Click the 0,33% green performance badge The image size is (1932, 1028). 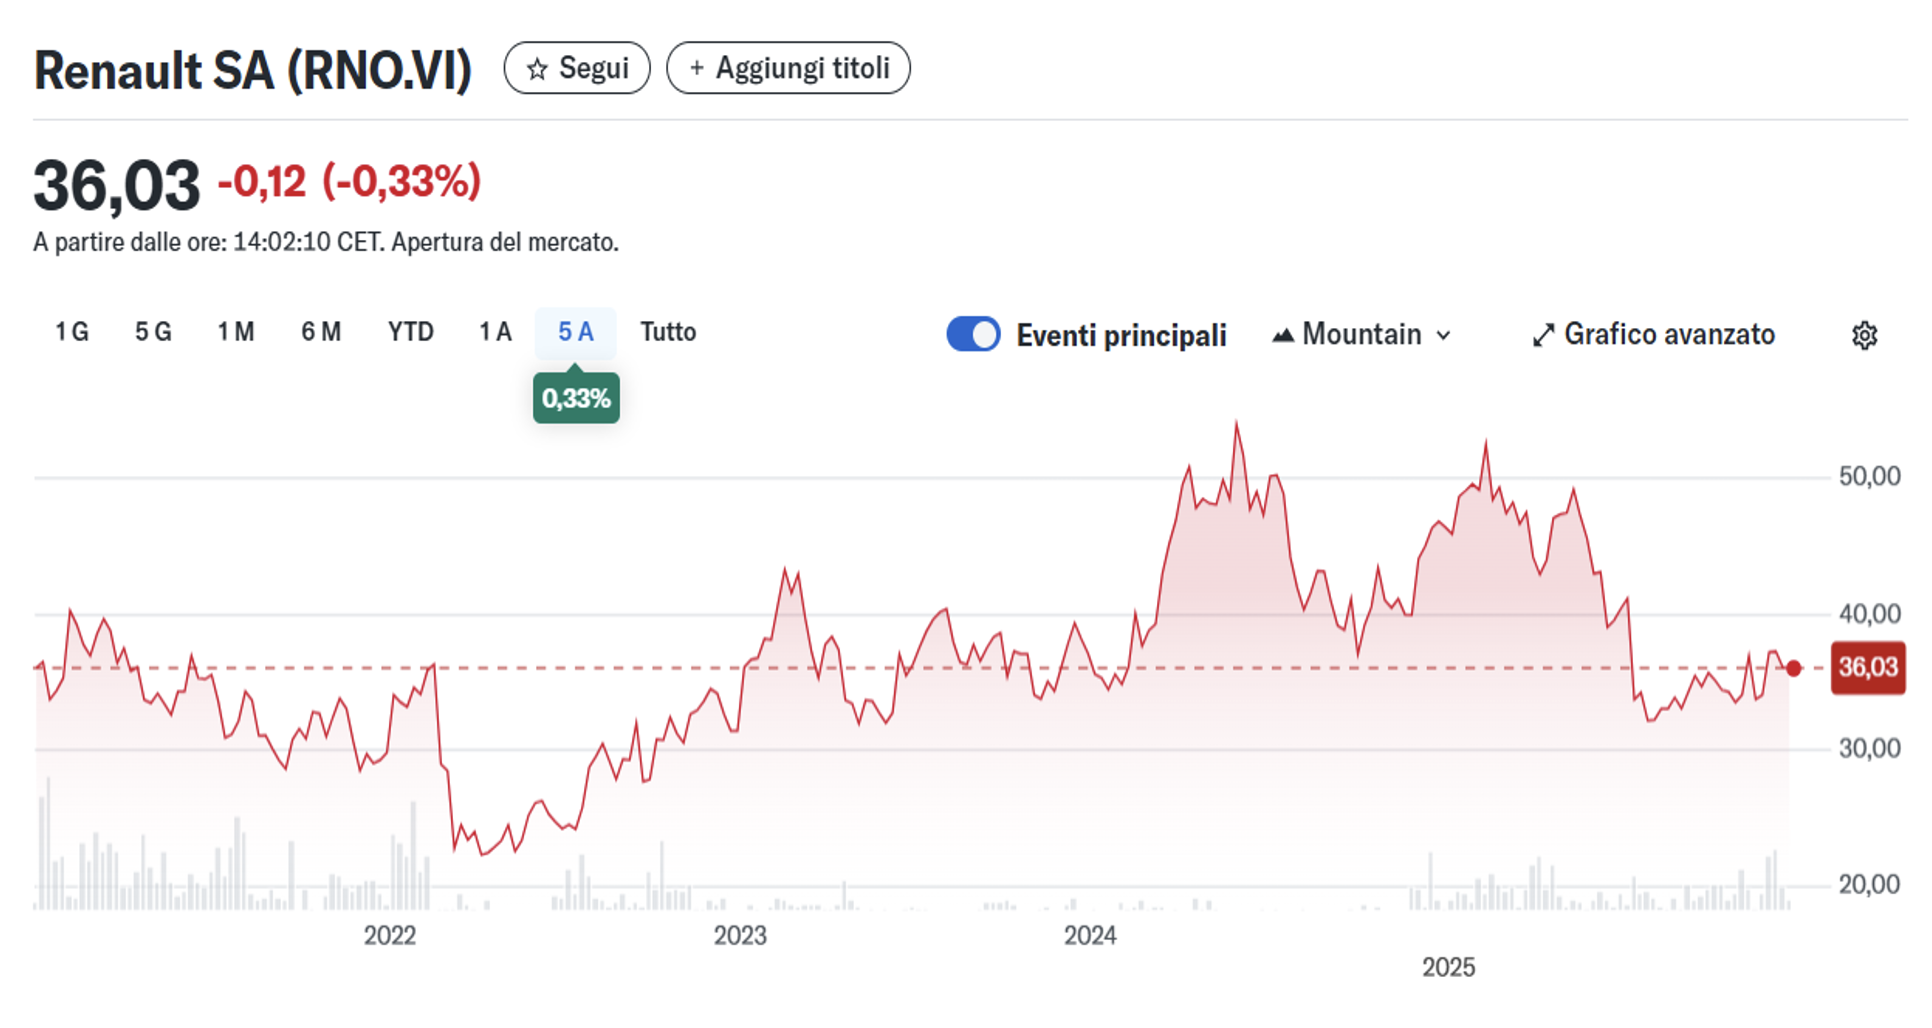coord(576,398)
